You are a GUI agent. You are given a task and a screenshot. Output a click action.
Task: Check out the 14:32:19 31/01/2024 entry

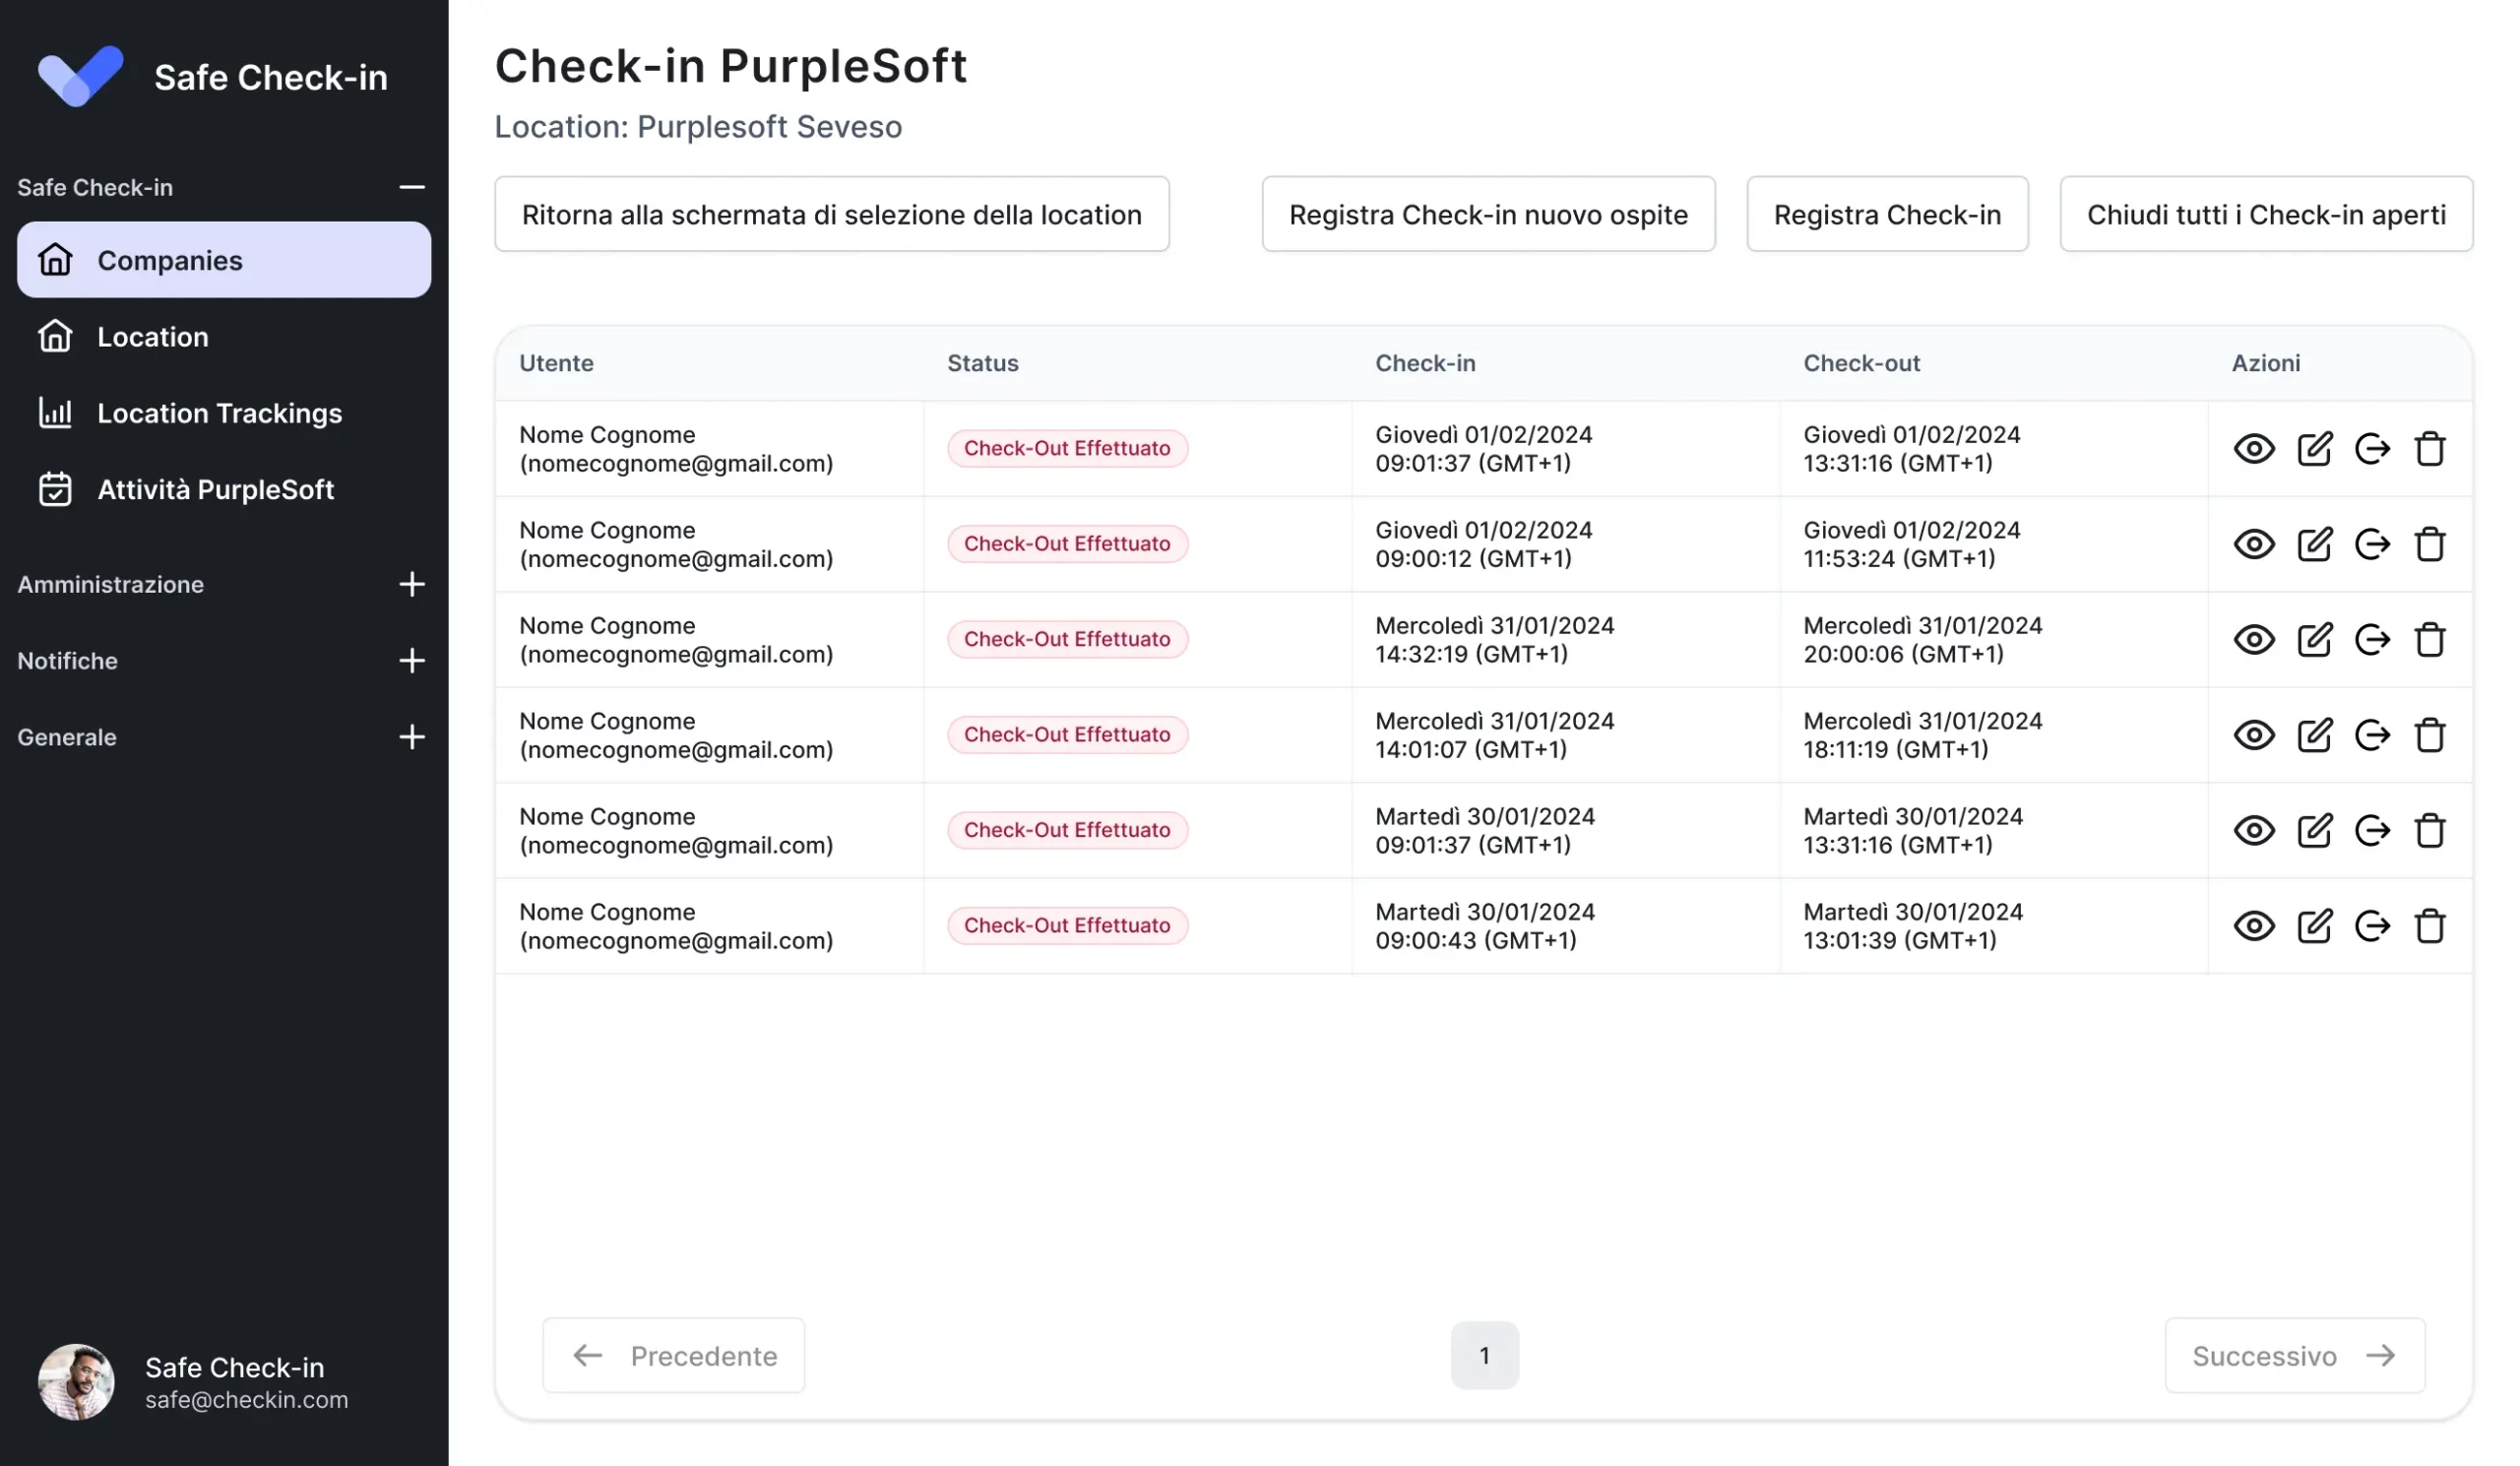(2372, 640)
